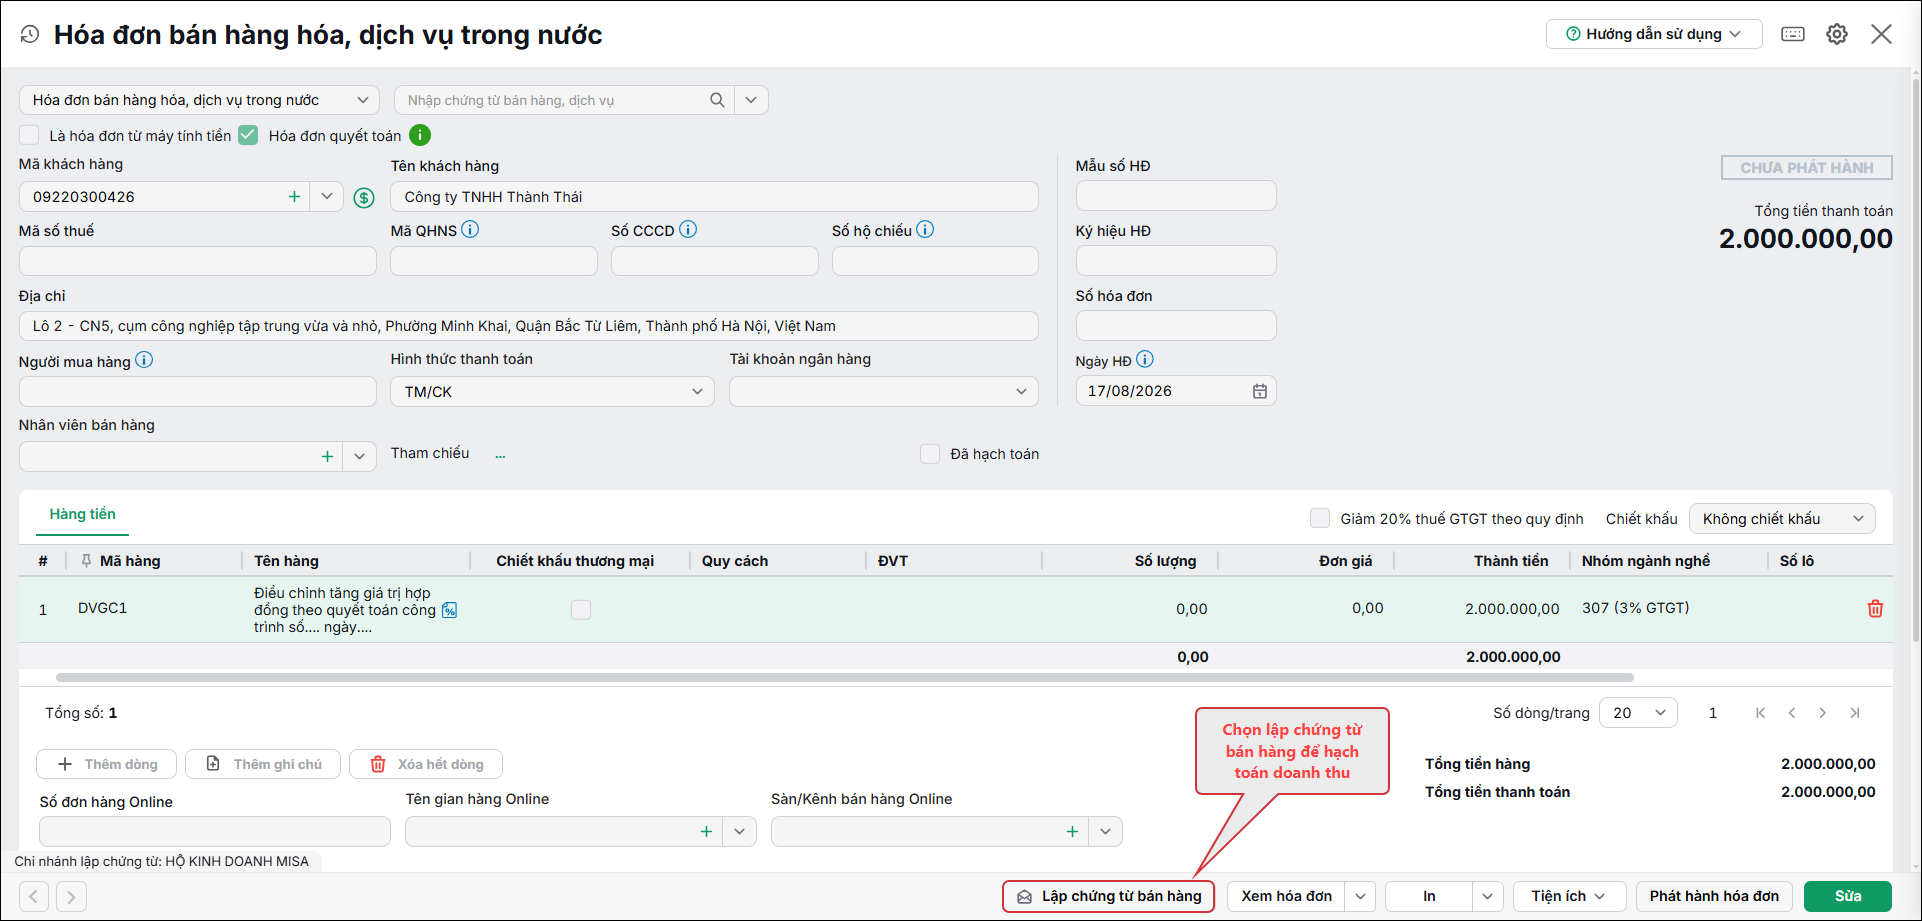Navigate to previous voucher with bottom-left arrow

33,896
